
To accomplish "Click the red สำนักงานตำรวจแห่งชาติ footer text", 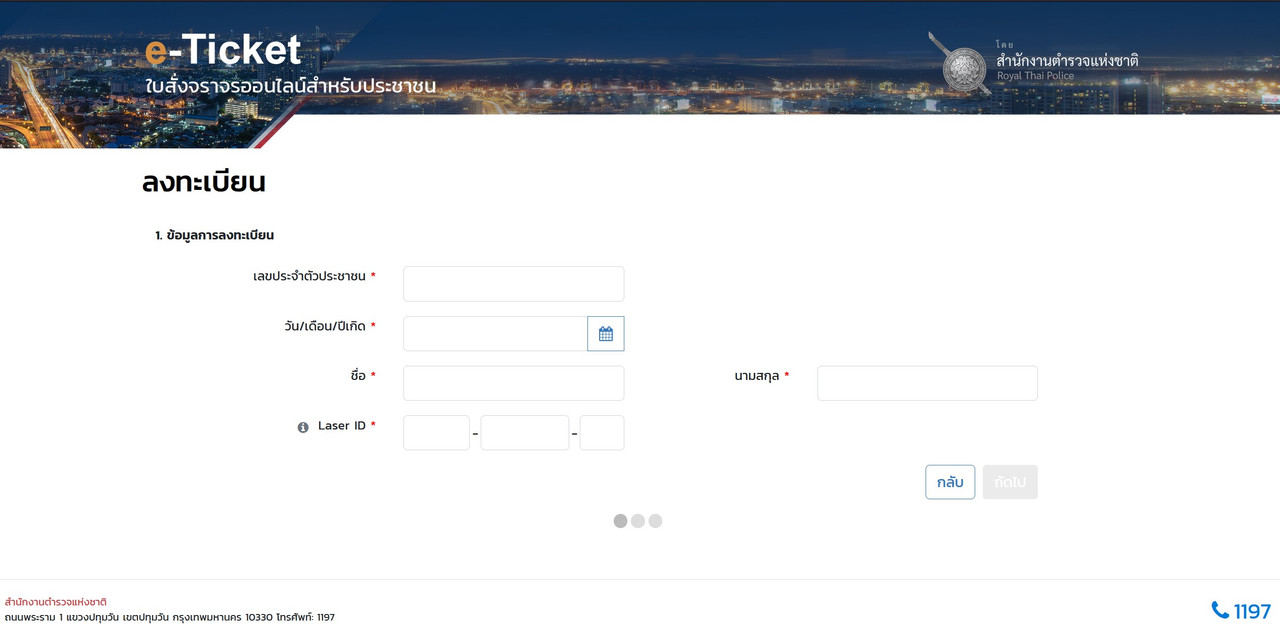I will (x=55, y=602).
